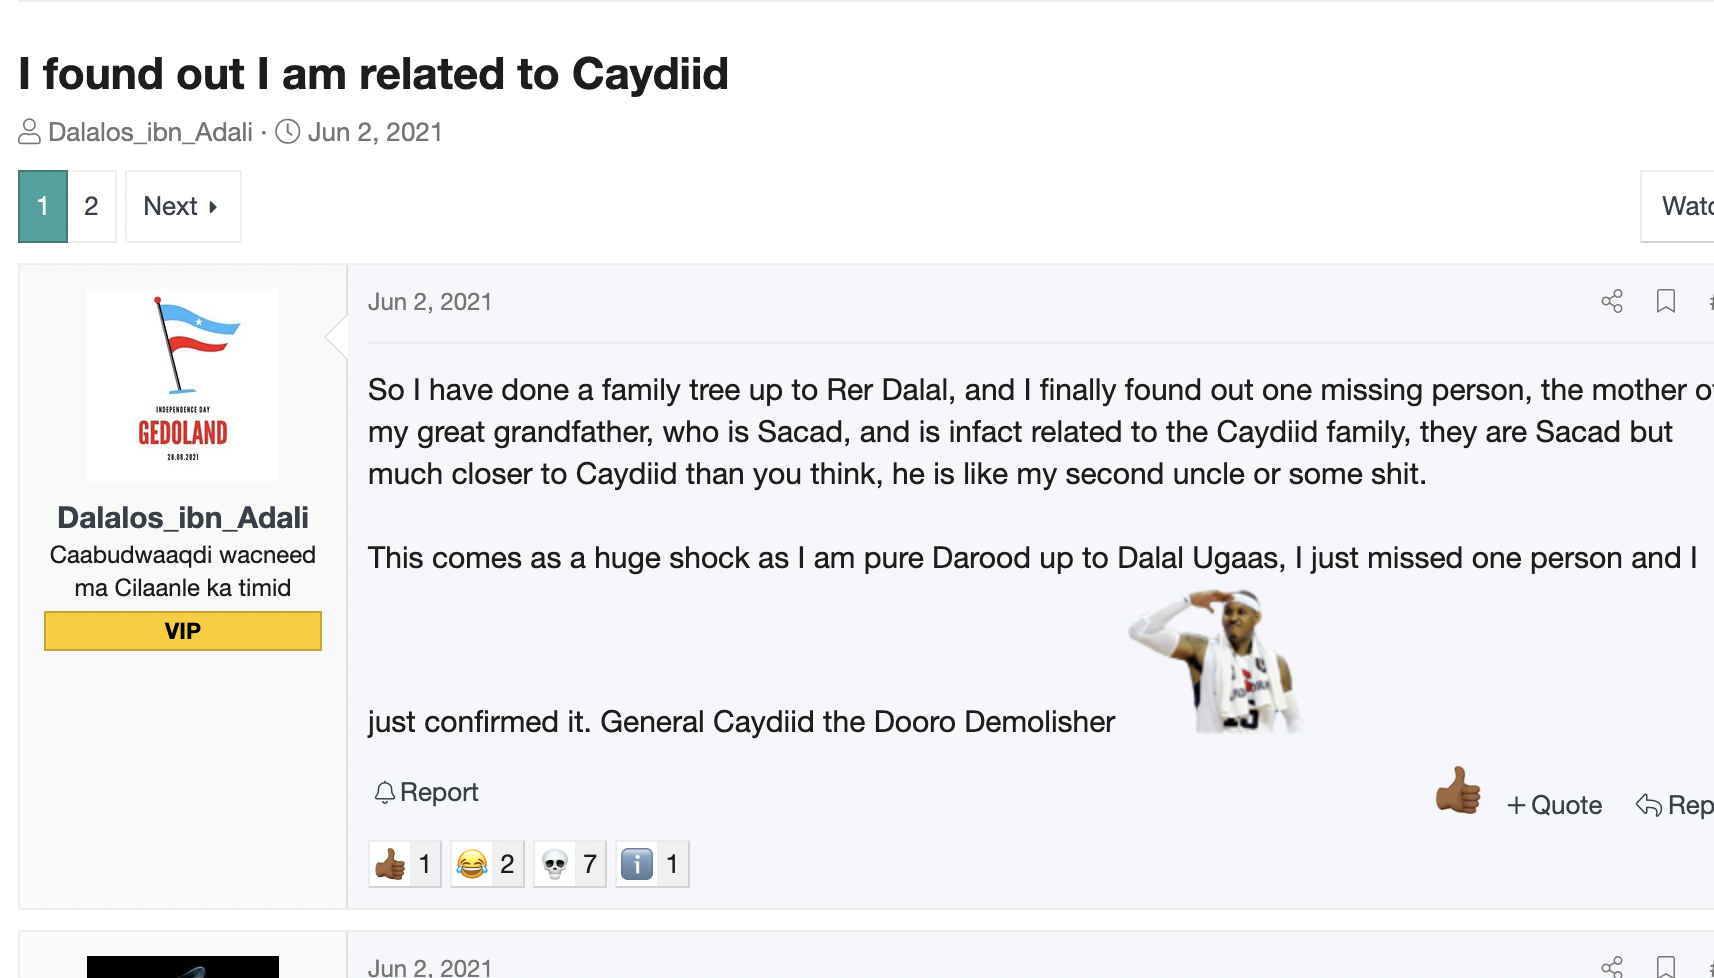Share the second post
1714x978 pixels.
[1611, 967]
